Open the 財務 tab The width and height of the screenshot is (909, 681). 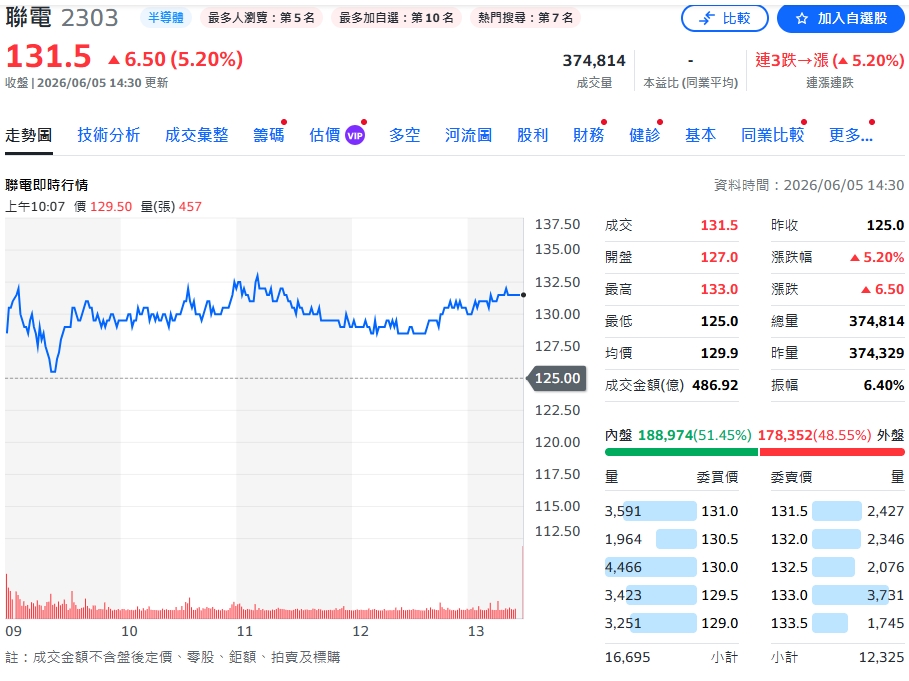(x=588, y=135)
